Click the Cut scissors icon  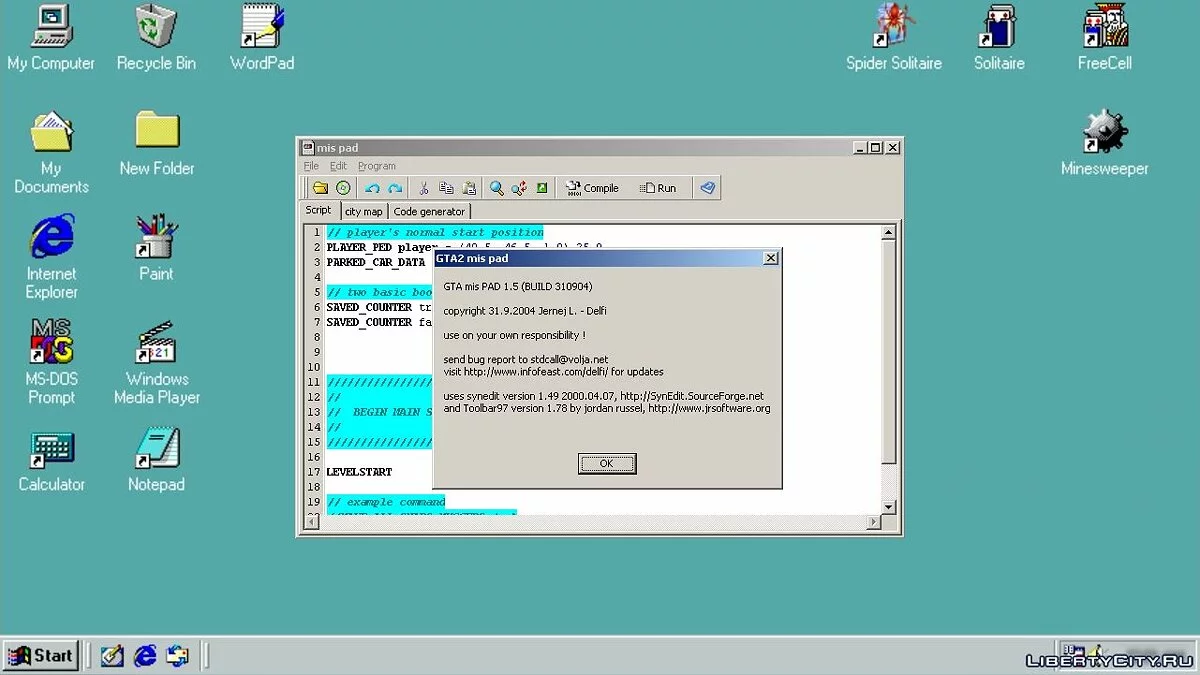point(424,188)
